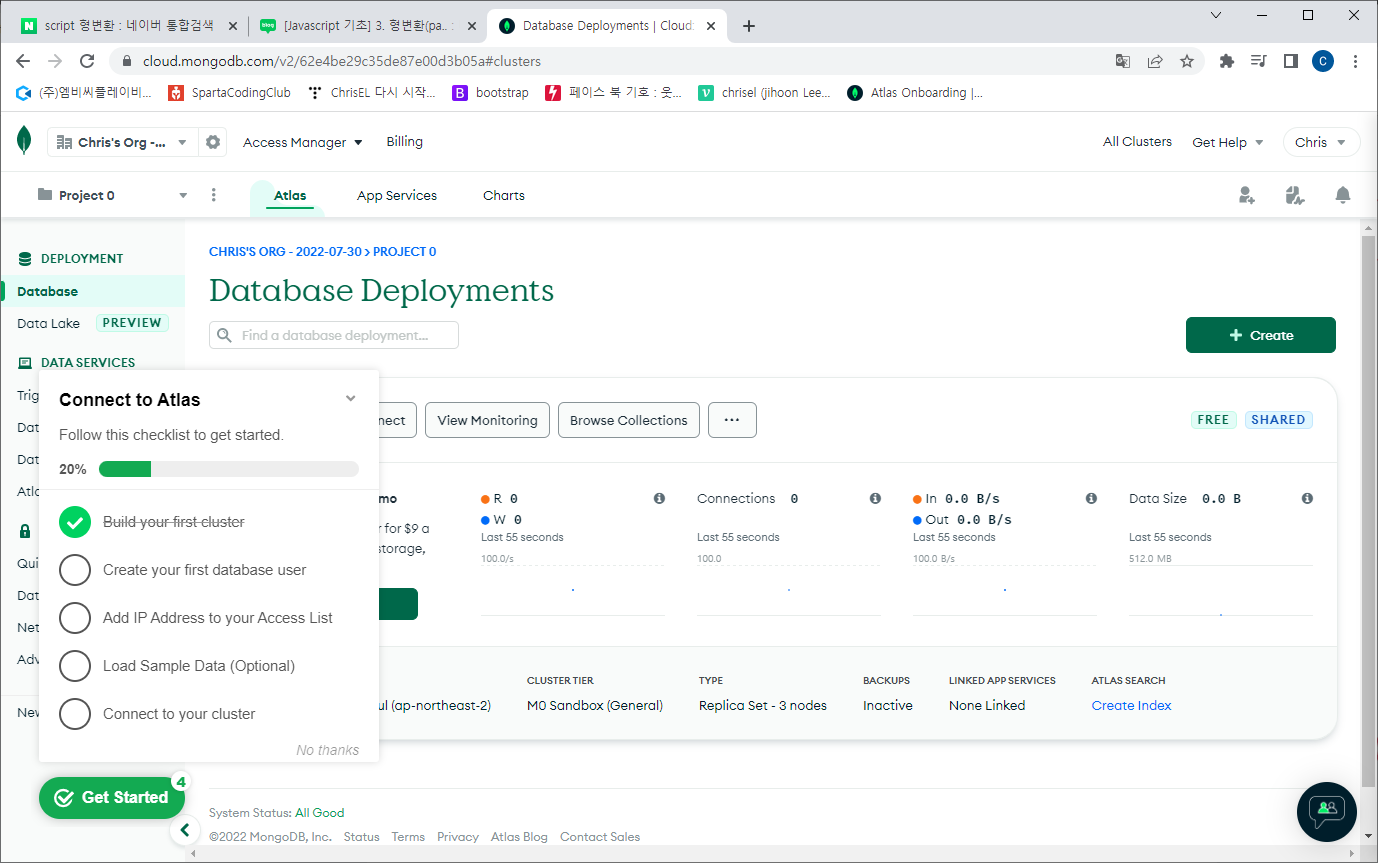Click the network In/Out info icon
The image size is (1378, 863).
(x=1091, y=498)
